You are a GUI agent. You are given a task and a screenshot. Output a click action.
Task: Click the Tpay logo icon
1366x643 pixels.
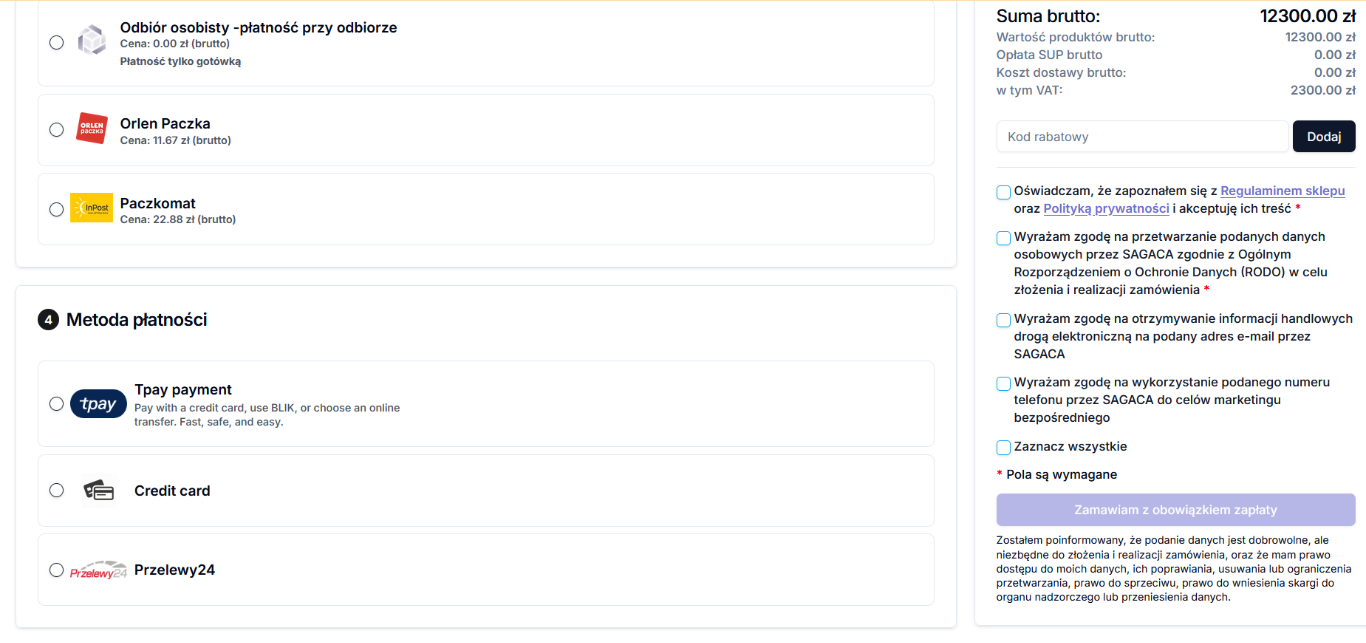[x=98, y=404]
